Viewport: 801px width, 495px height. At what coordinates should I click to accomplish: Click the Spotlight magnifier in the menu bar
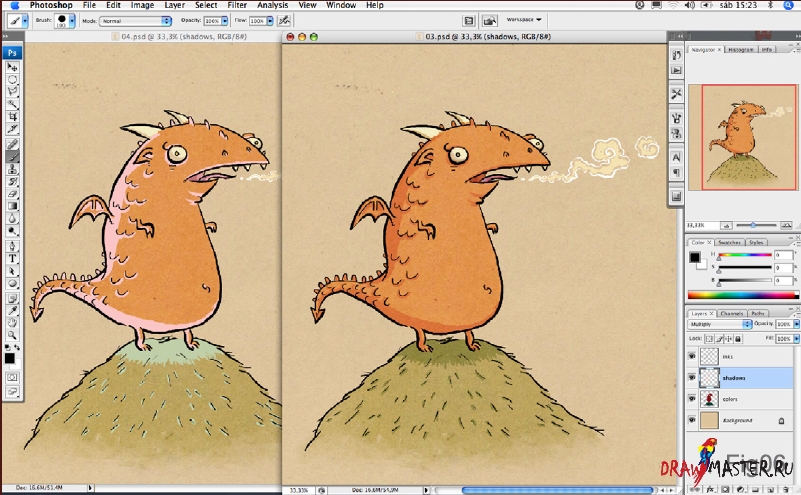[789, 5]
